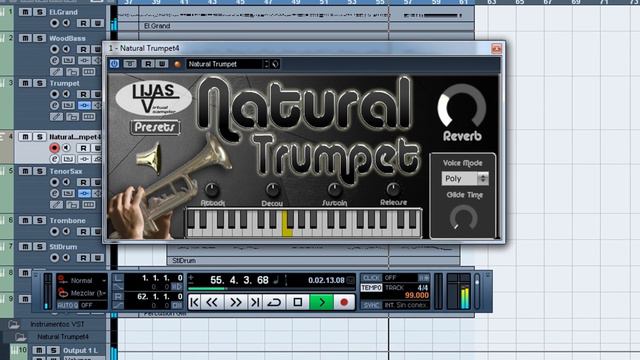Screen dimensions: 640x360
Task: Enable plugin write automation W button
Action: coord(162,64)
